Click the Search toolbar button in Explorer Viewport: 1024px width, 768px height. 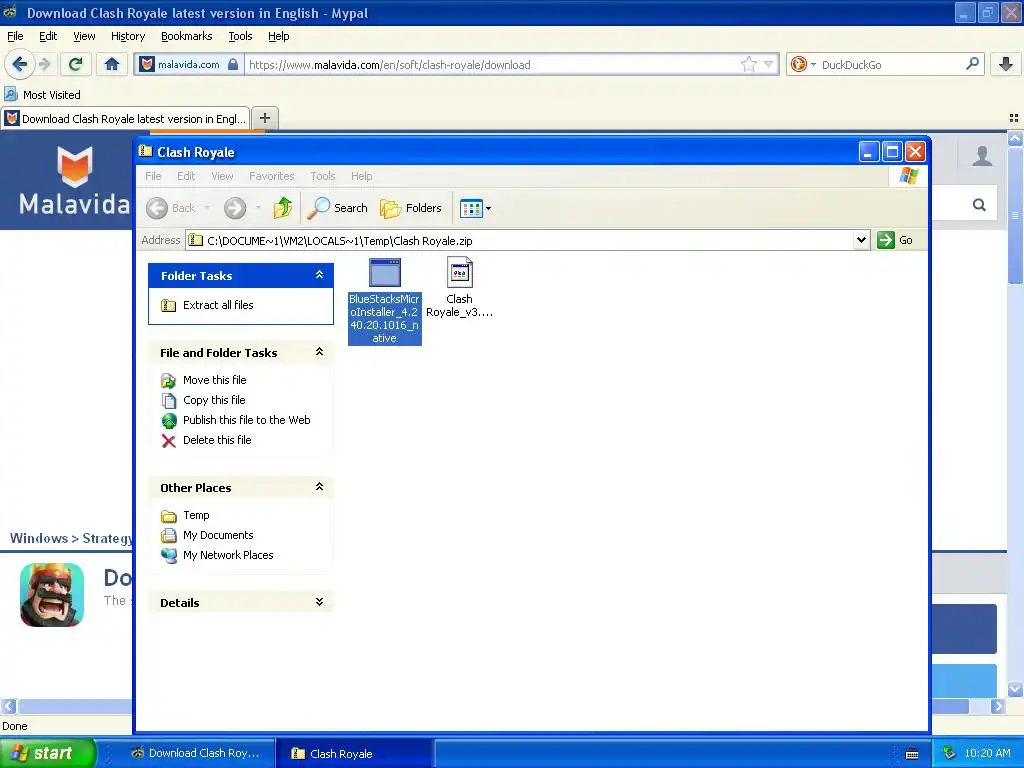click(338, 208)
